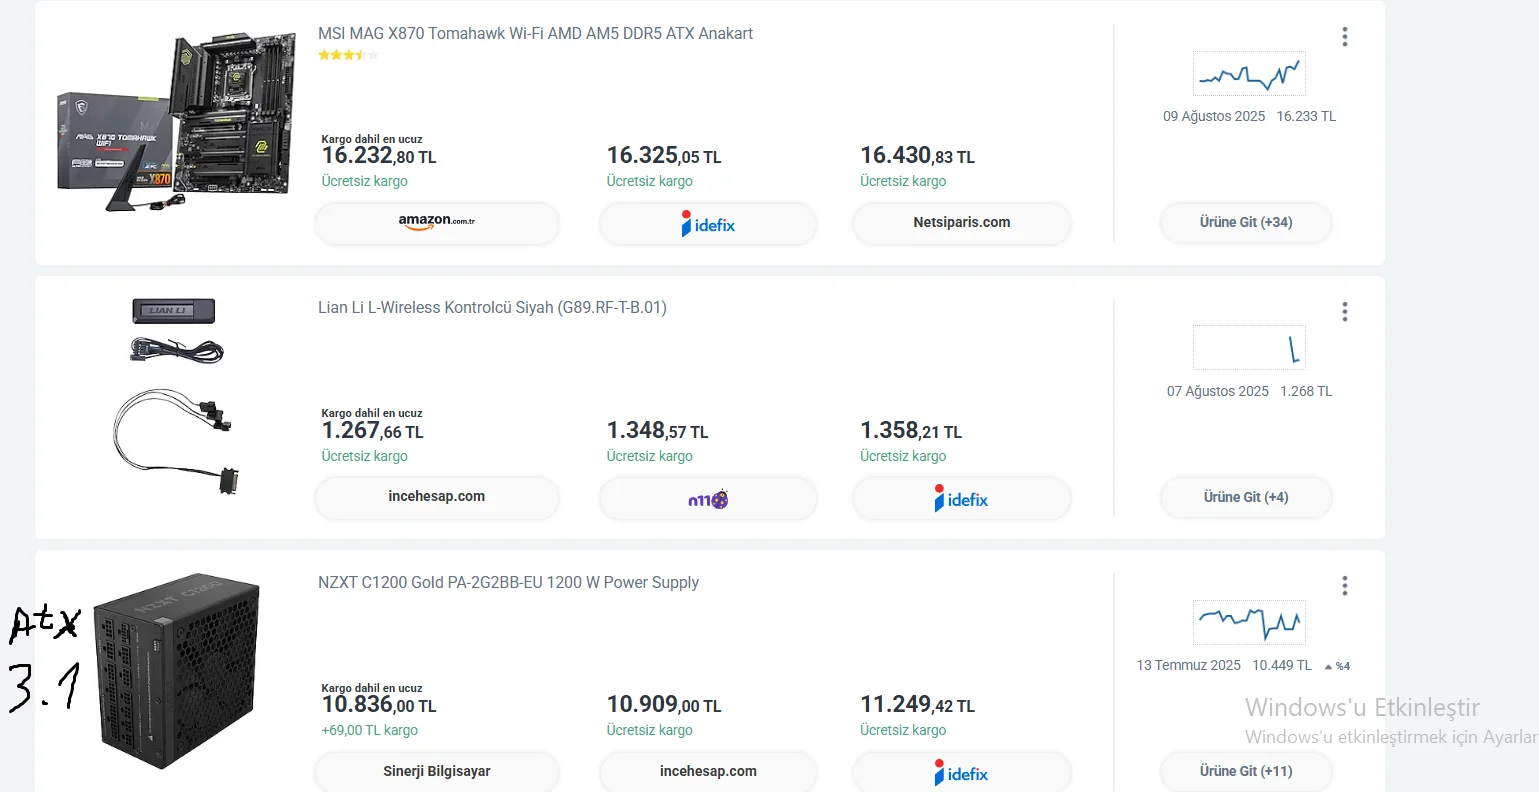Click Ürüne Git (+11) button

pos(1246,771)
